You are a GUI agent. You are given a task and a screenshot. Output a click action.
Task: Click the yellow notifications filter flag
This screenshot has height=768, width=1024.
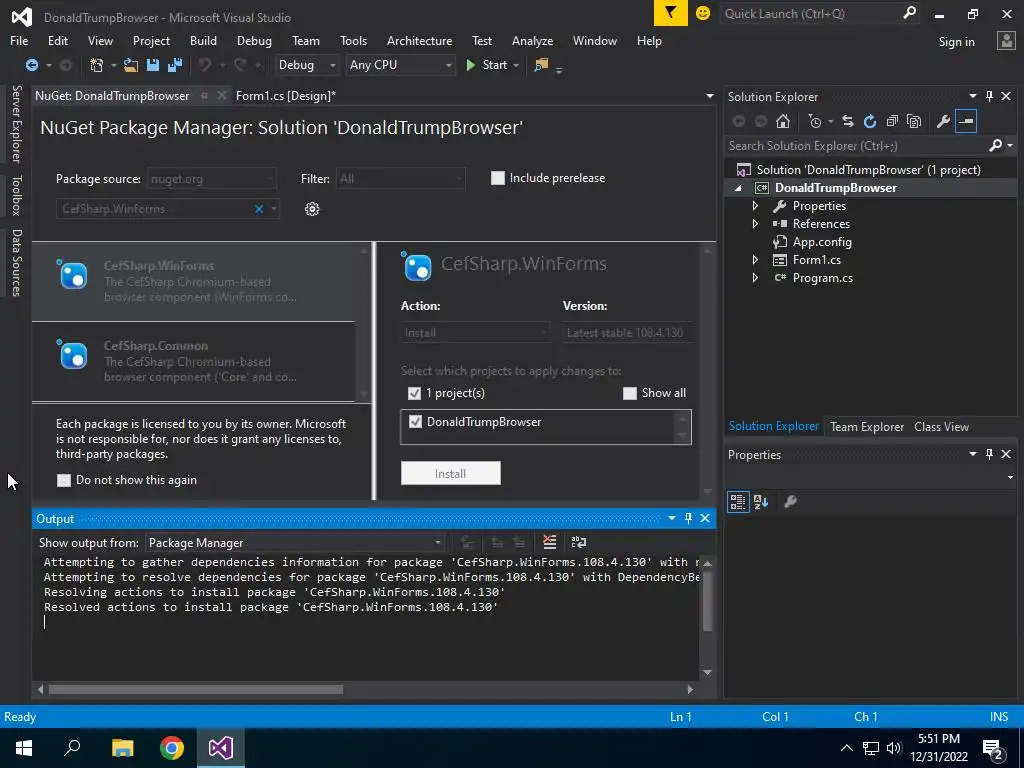pos(671,13)
